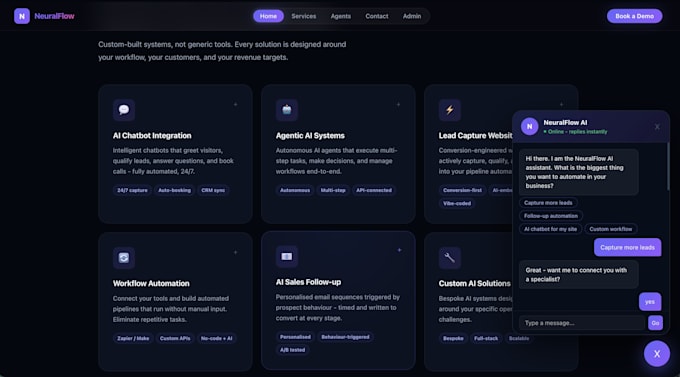Click the Vibe-coded tag
This screenshot has height=377, width=680.
[457, 203]
